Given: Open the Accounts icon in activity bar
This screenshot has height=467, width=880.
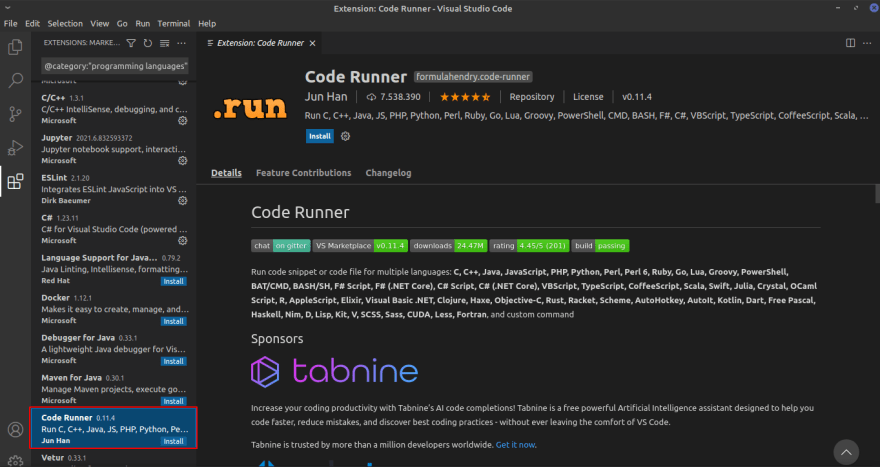Looking at the screenshot, I should tap(15, 429).
